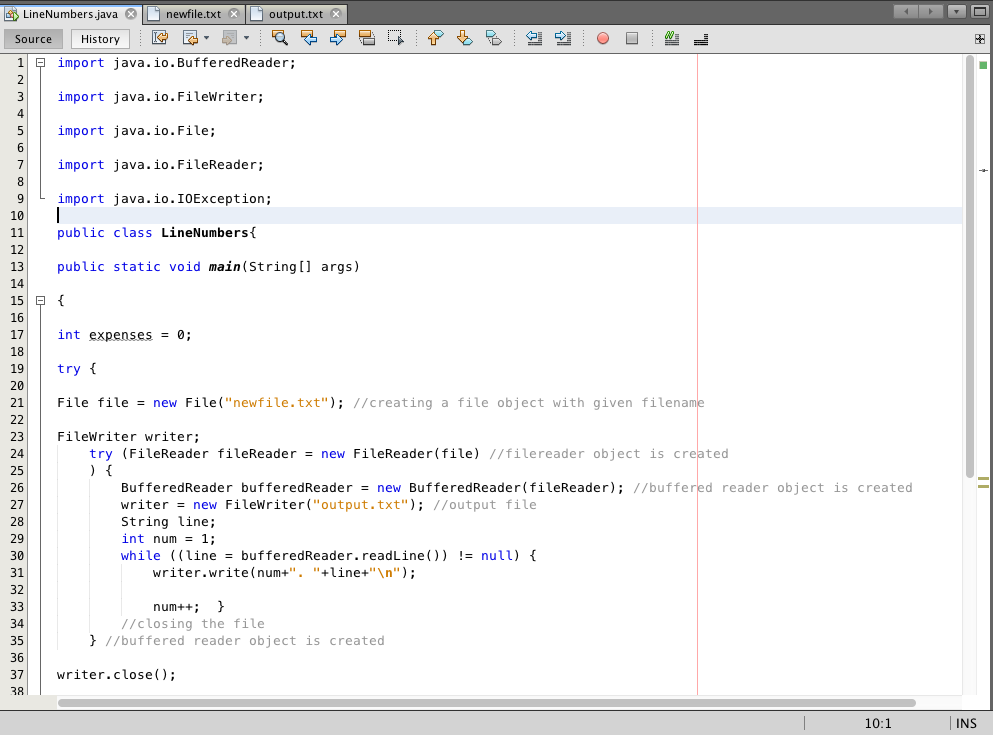Click the INS indicator in status bar
The image size is (993, 735).
(966, 723)
